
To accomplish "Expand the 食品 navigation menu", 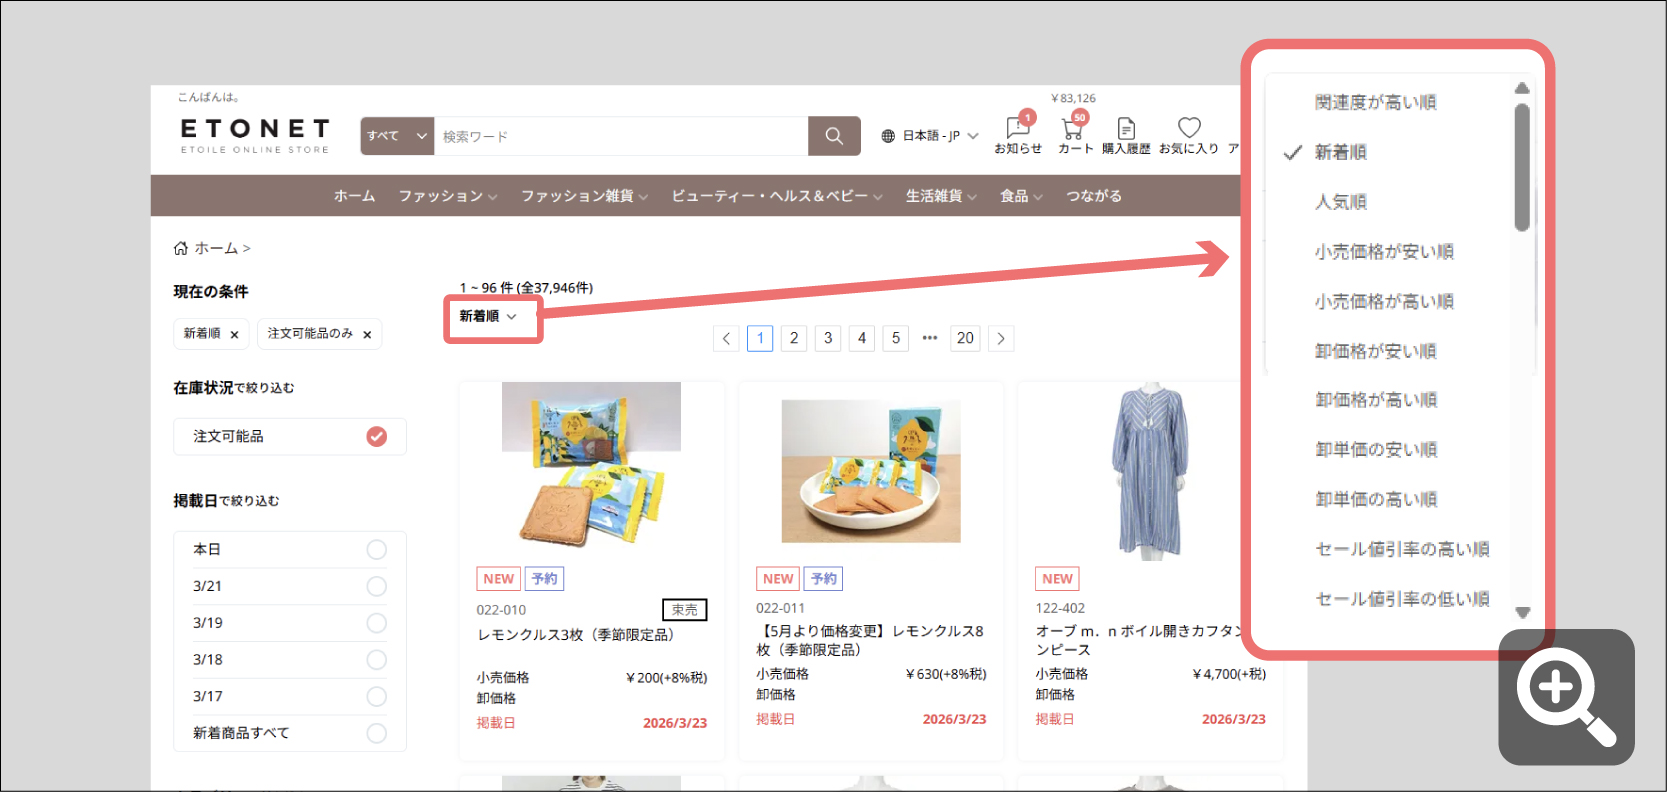I will [x=1021, y=196].
